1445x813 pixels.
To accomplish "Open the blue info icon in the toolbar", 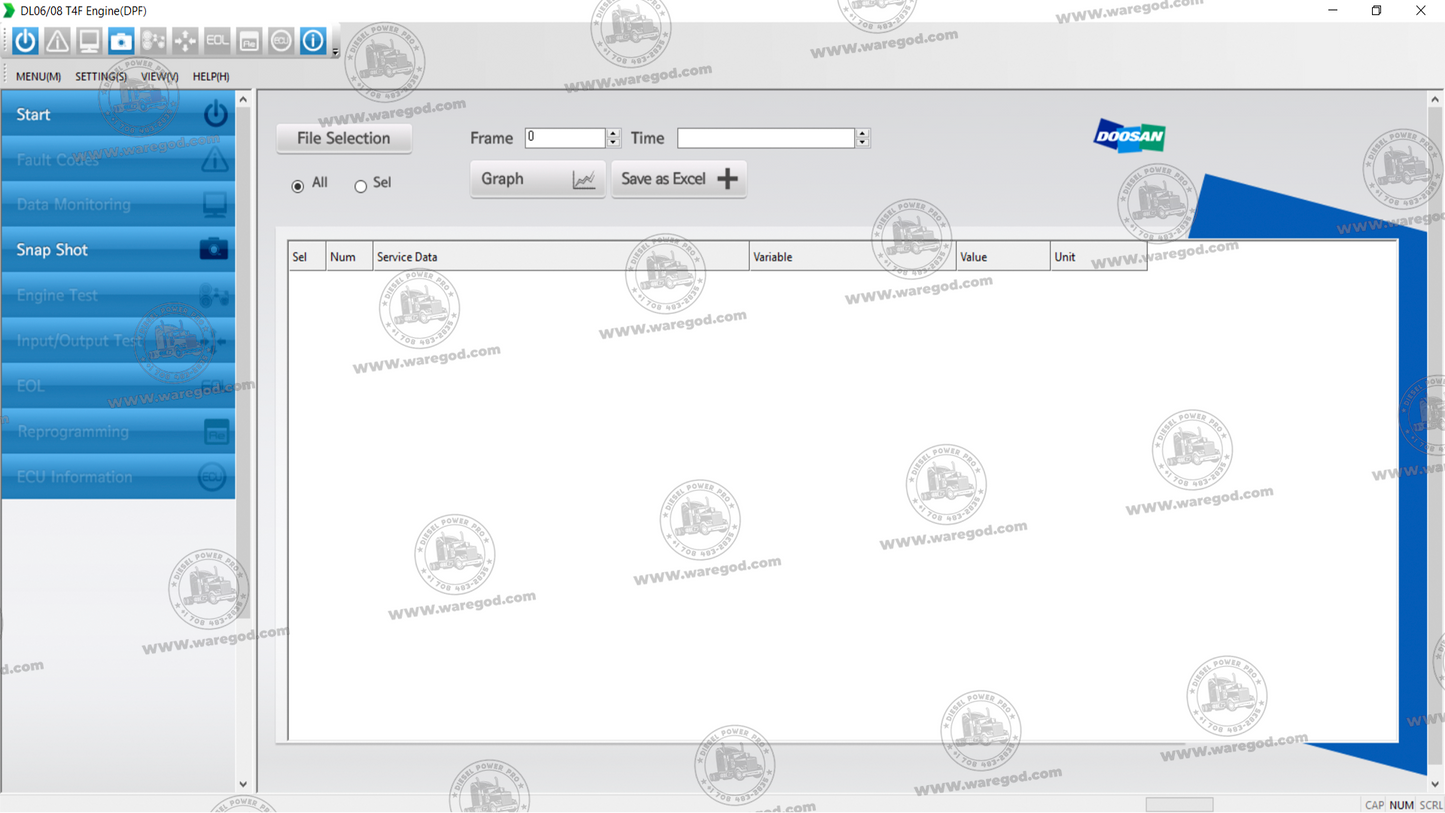I will point(313,41).
